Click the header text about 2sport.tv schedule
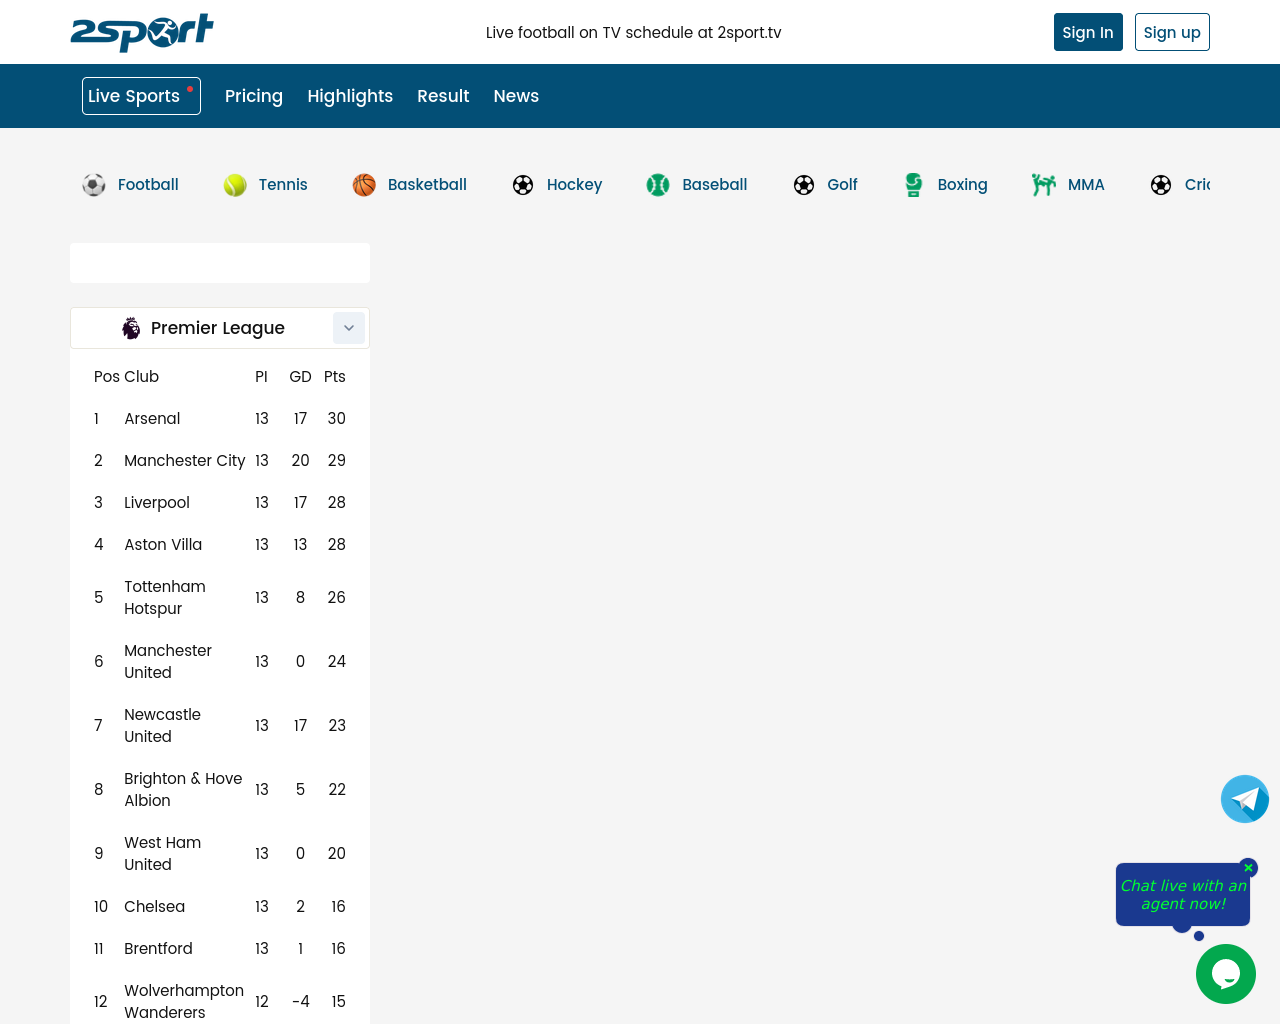This screenshot has width=1280, height=1024. (x=634, y=32)
